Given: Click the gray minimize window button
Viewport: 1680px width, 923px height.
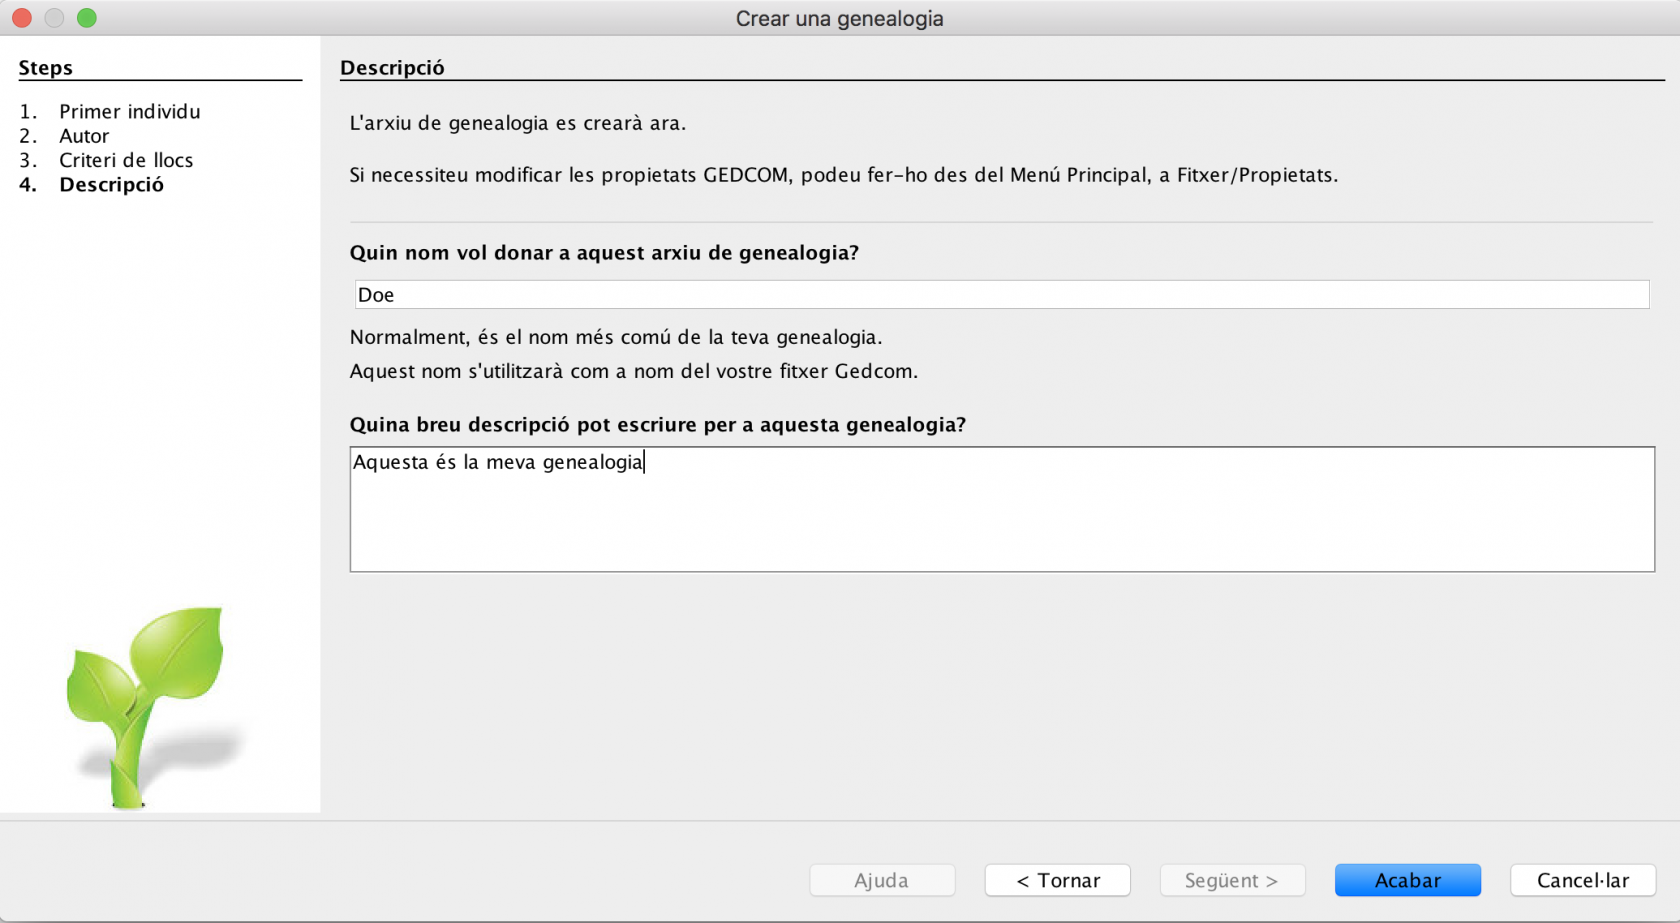Looking at the screenshot, I should 55,18.
